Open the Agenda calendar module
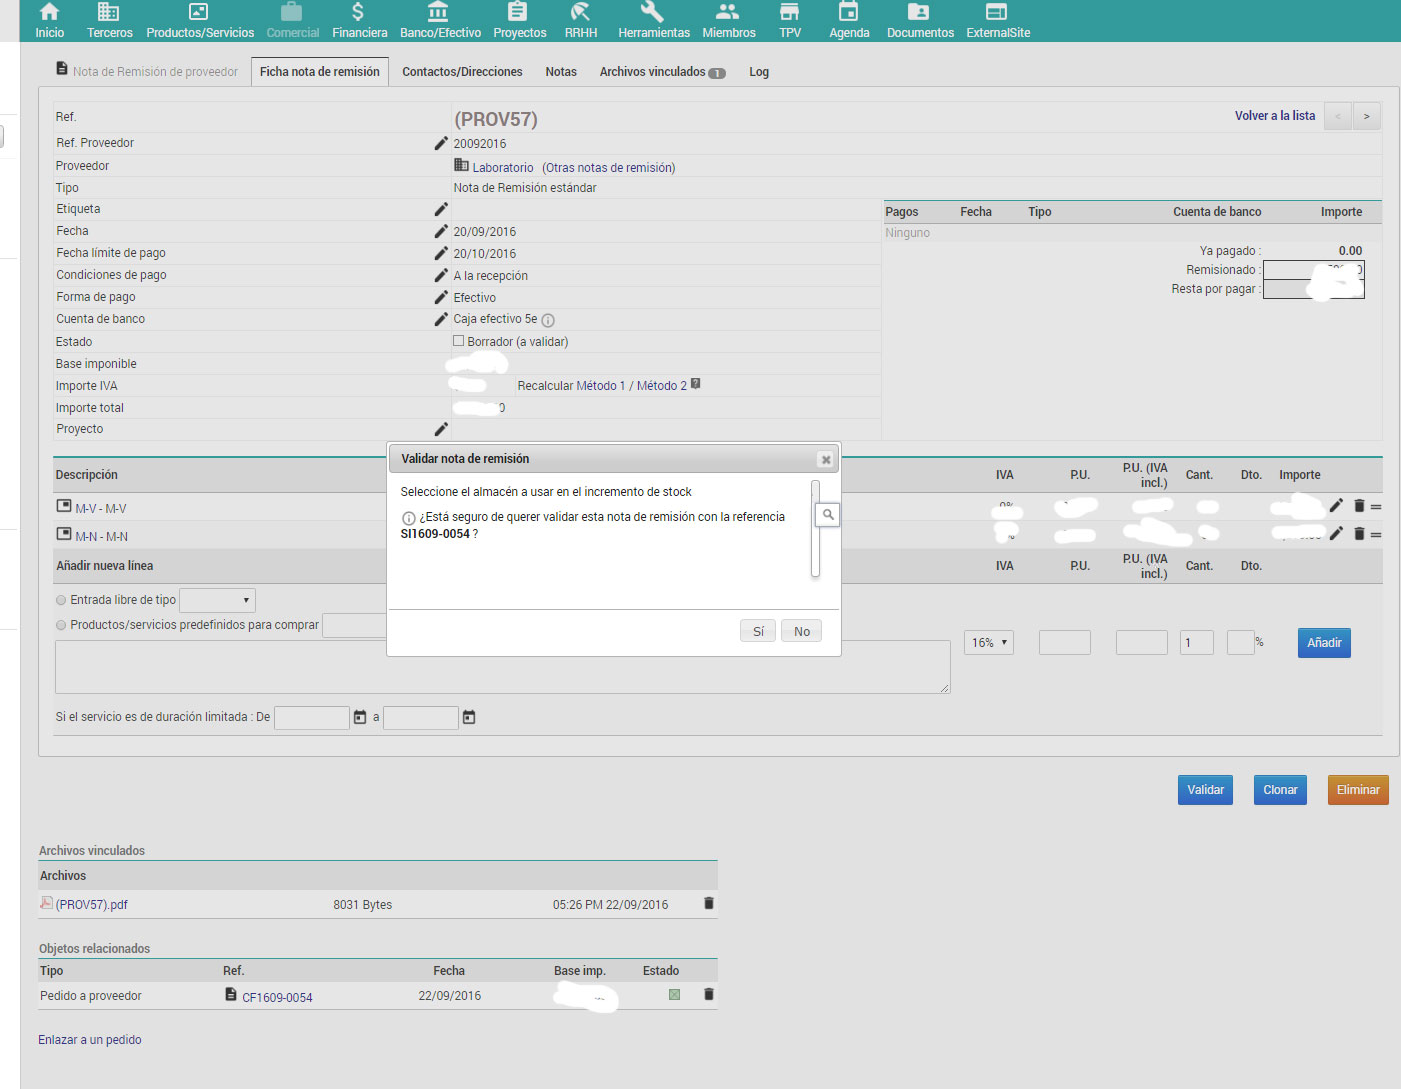 click(849, 21)
